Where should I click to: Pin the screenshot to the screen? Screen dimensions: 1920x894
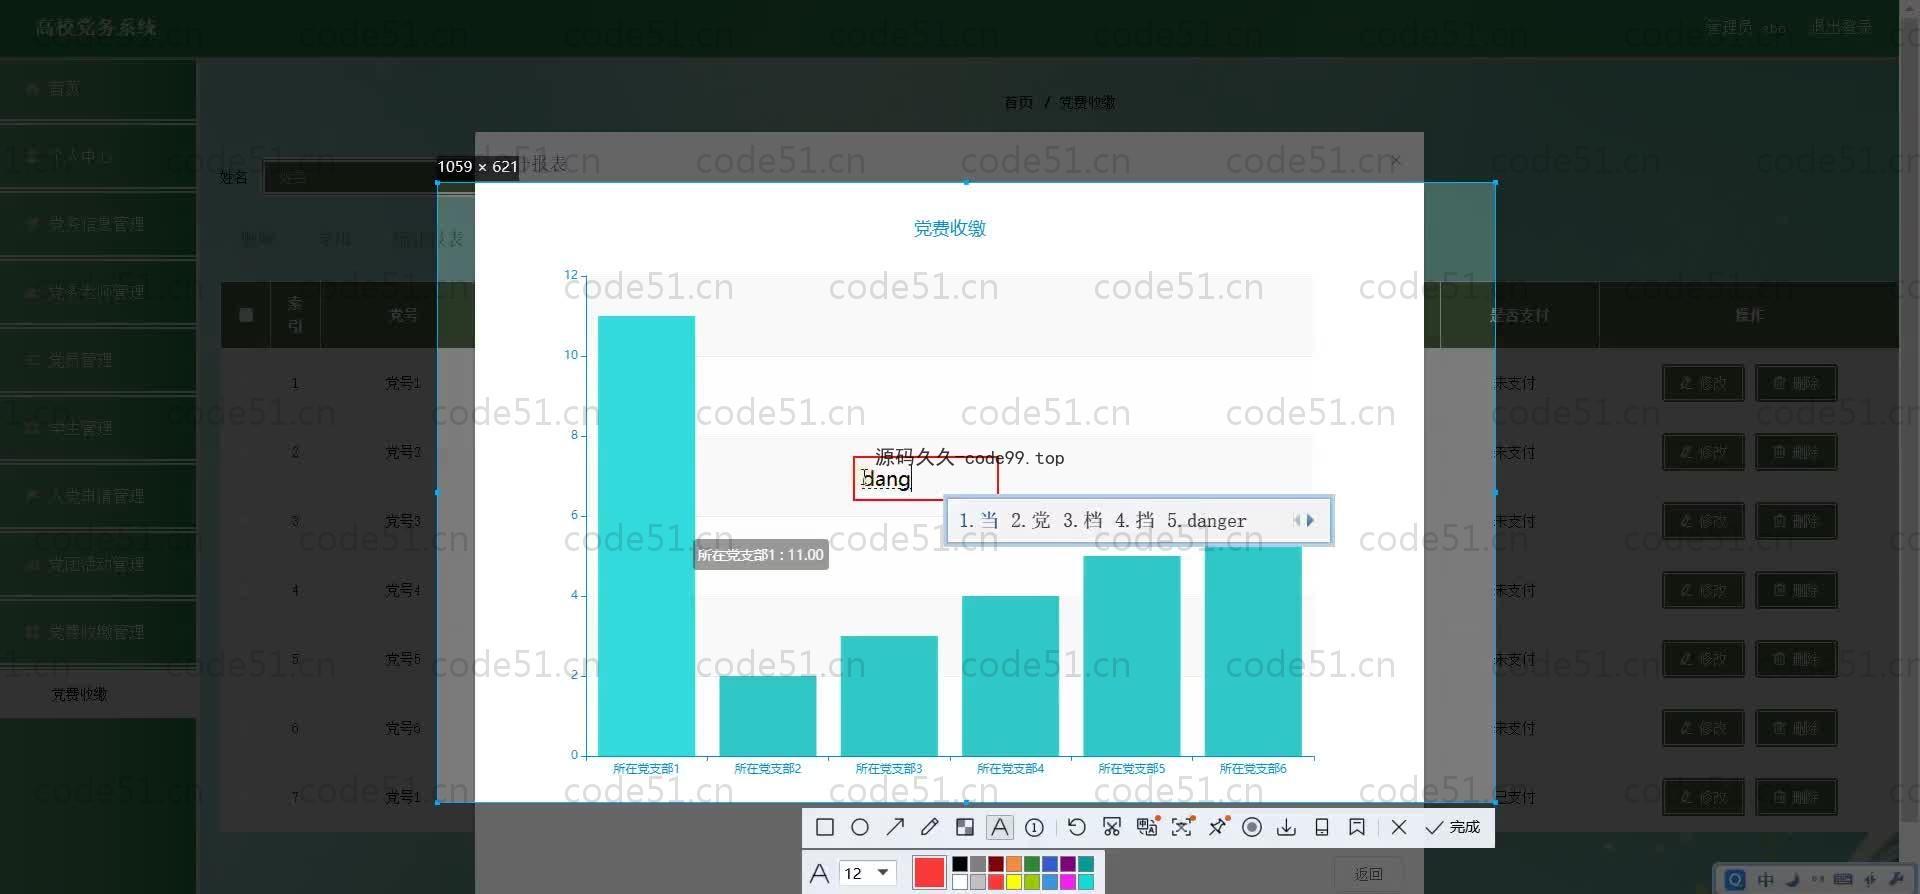click(x=1218, y=827)
